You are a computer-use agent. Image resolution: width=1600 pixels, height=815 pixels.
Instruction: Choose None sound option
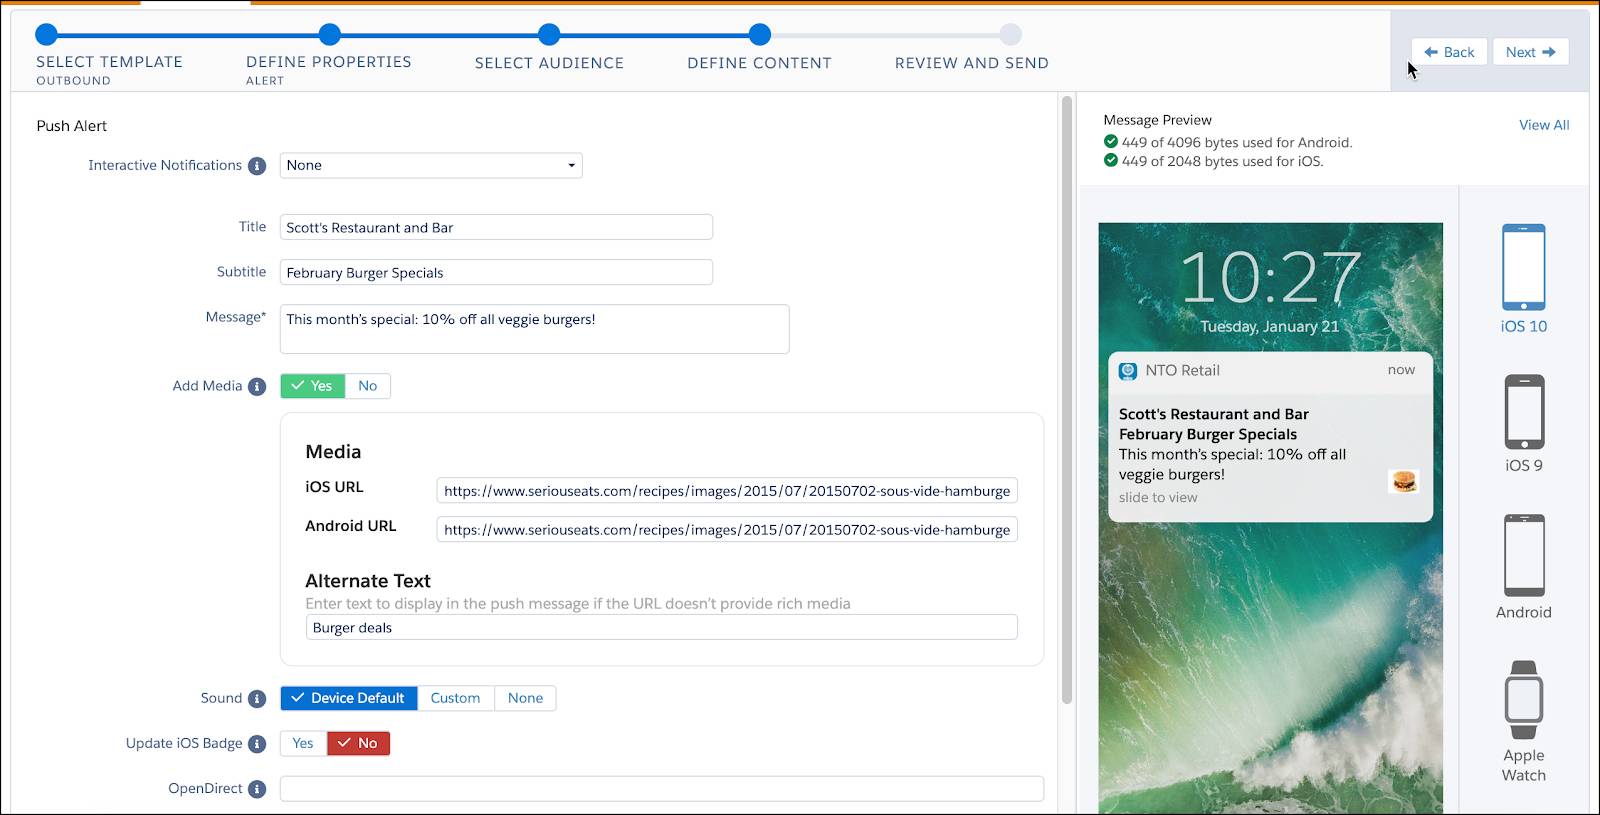pyautogui.click(x=525, y=698)
